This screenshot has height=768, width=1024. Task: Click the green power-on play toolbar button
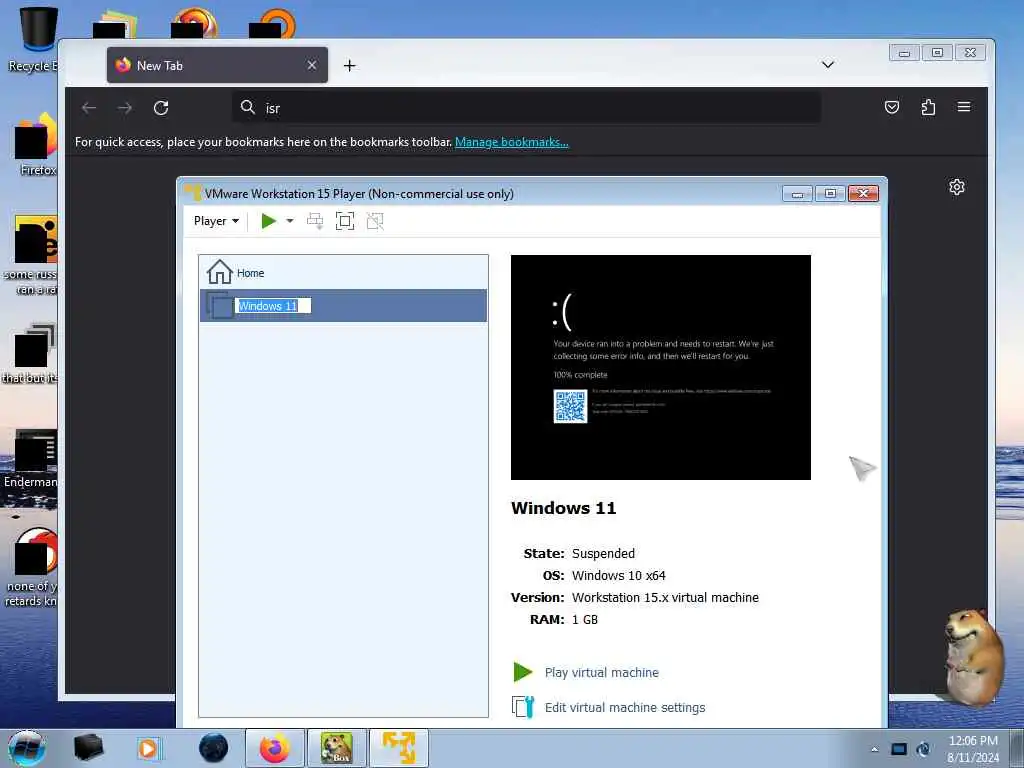[268, 221]
